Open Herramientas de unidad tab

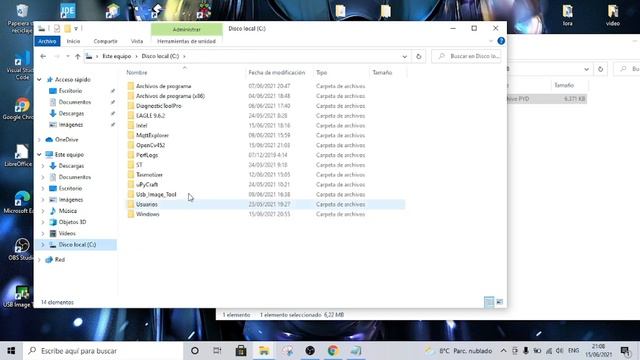click(x=187, y=41)
